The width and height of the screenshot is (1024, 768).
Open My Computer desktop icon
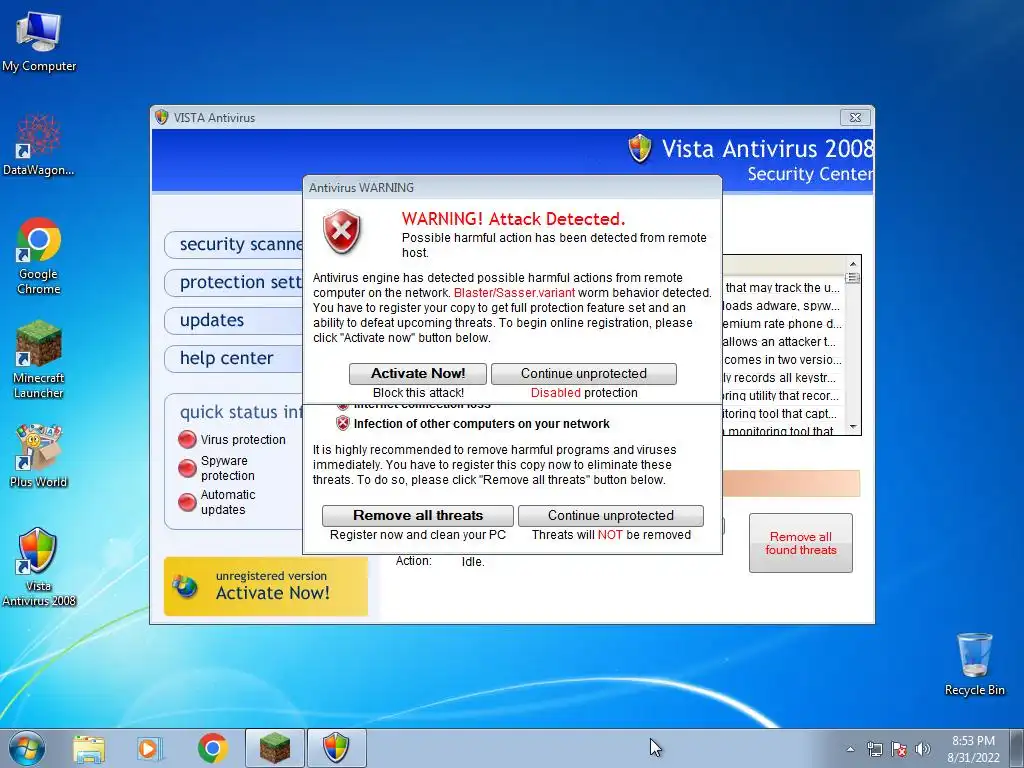pyautogui.click(x=39, y=40)
